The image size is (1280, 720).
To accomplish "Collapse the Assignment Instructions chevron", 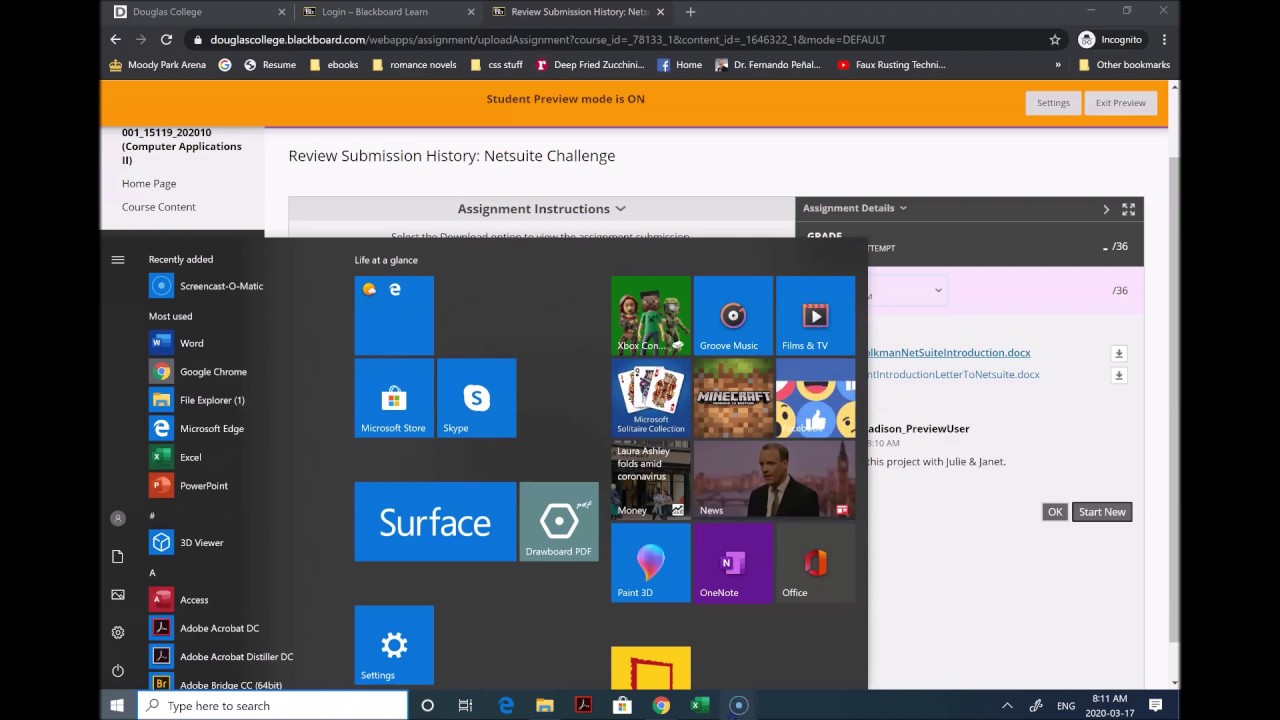I will pyautogui.click(x=620, y=209).
